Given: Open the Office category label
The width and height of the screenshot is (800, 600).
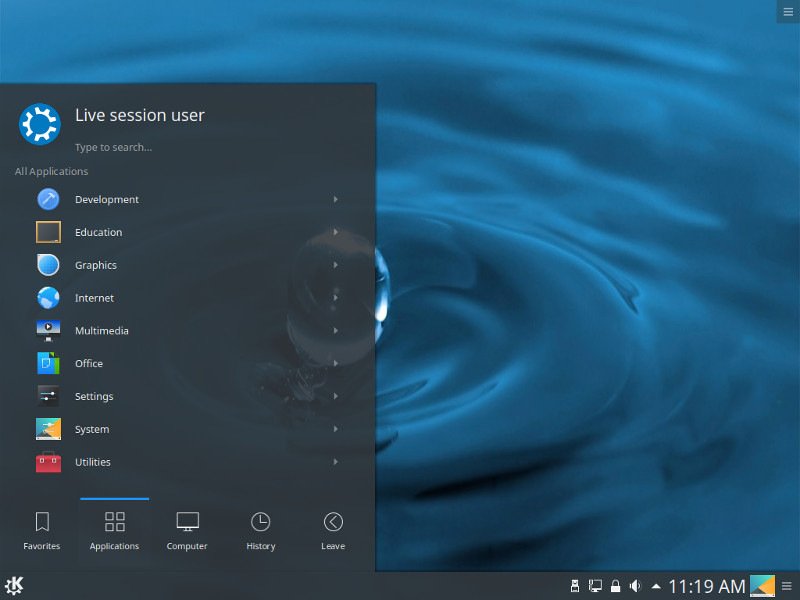Looking at the screenshot, I should 89,363.
